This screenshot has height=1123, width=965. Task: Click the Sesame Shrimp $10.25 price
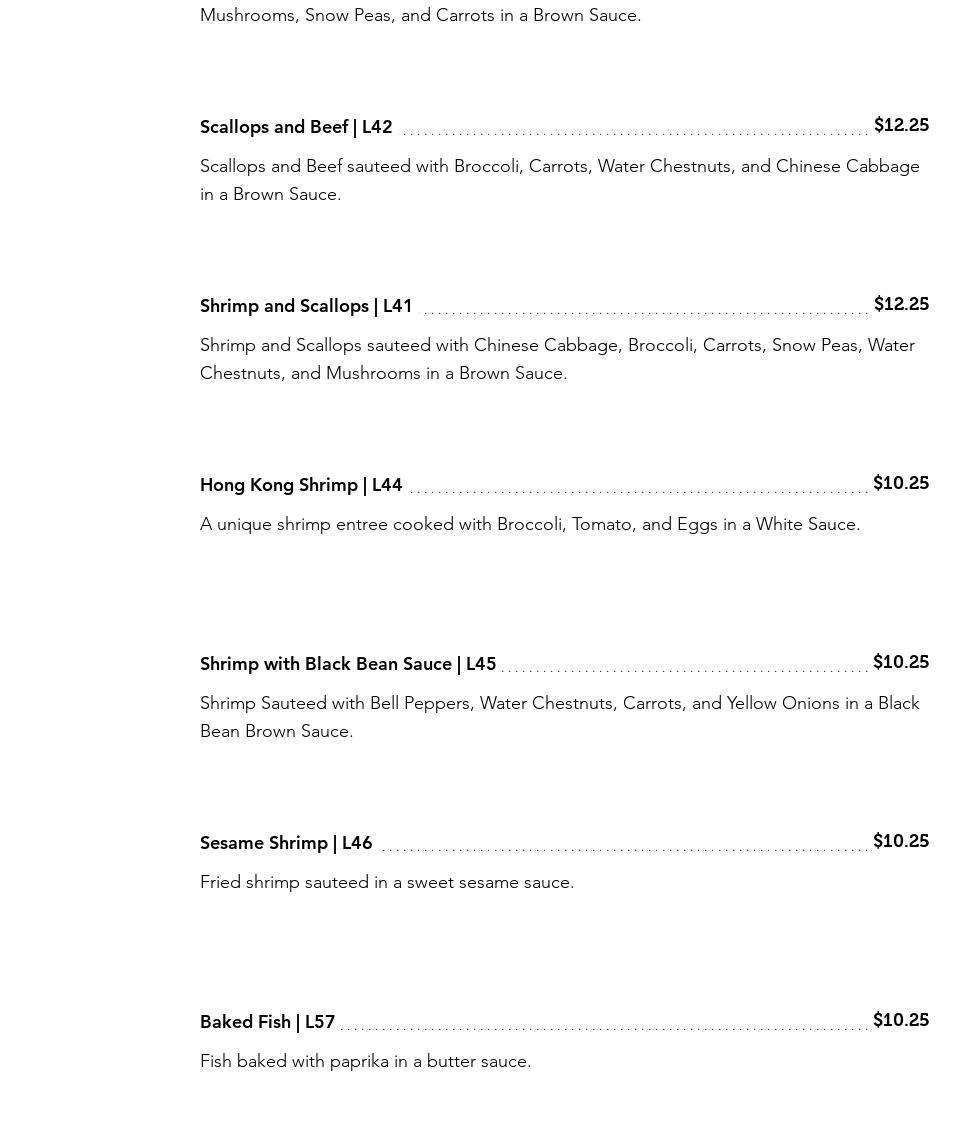901,841
